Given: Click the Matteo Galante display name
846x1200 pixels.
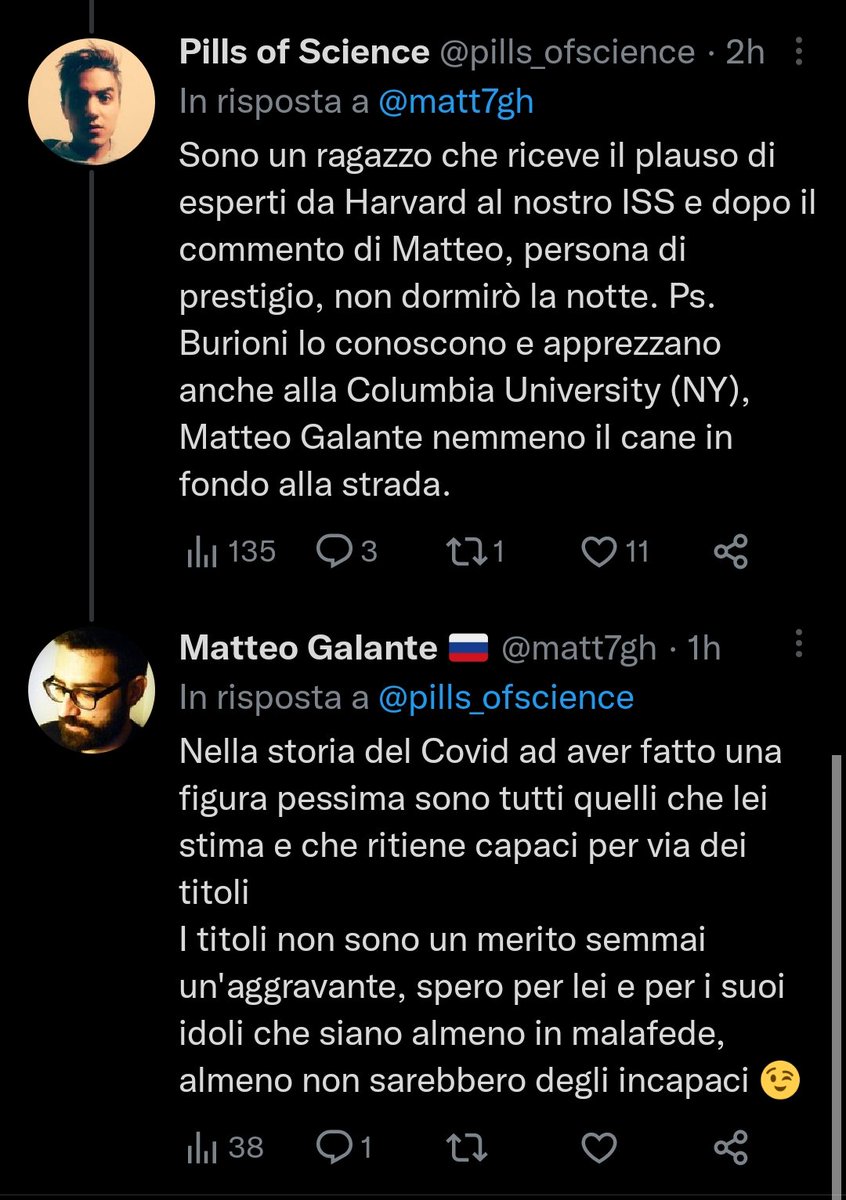Looking at the screenshot, I should pos(308,648).
